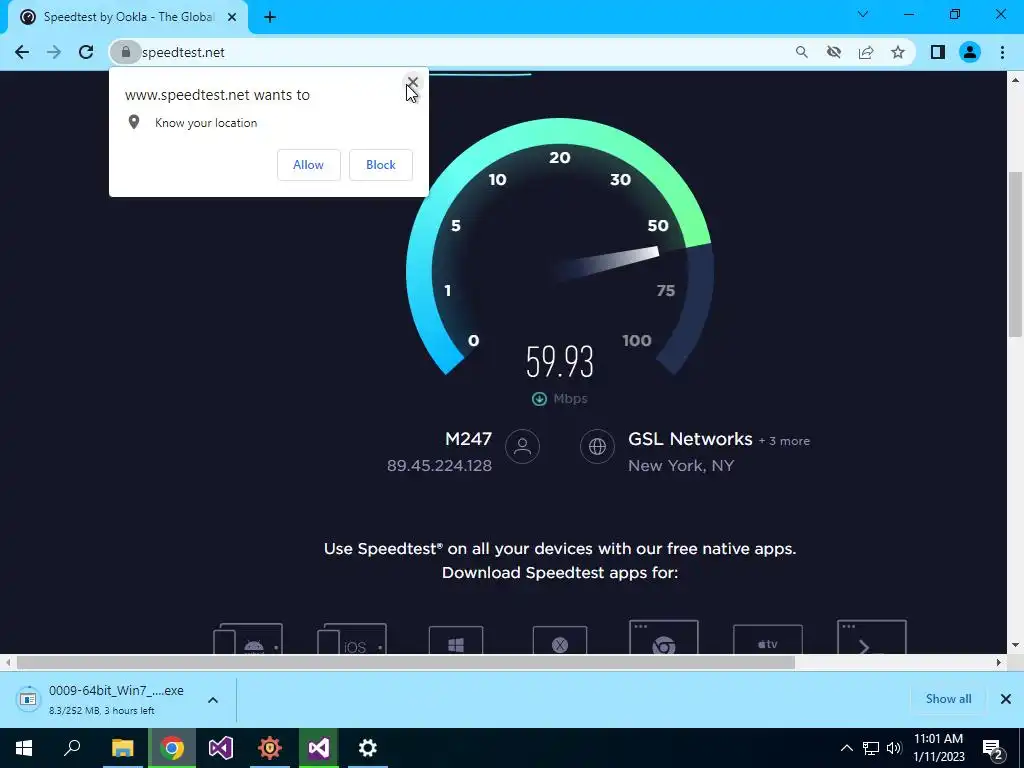The width and height of the screenshot is (1024, 768).
Task: Open the zoom magnifier in address bar
Action: [x=801, y=52]
